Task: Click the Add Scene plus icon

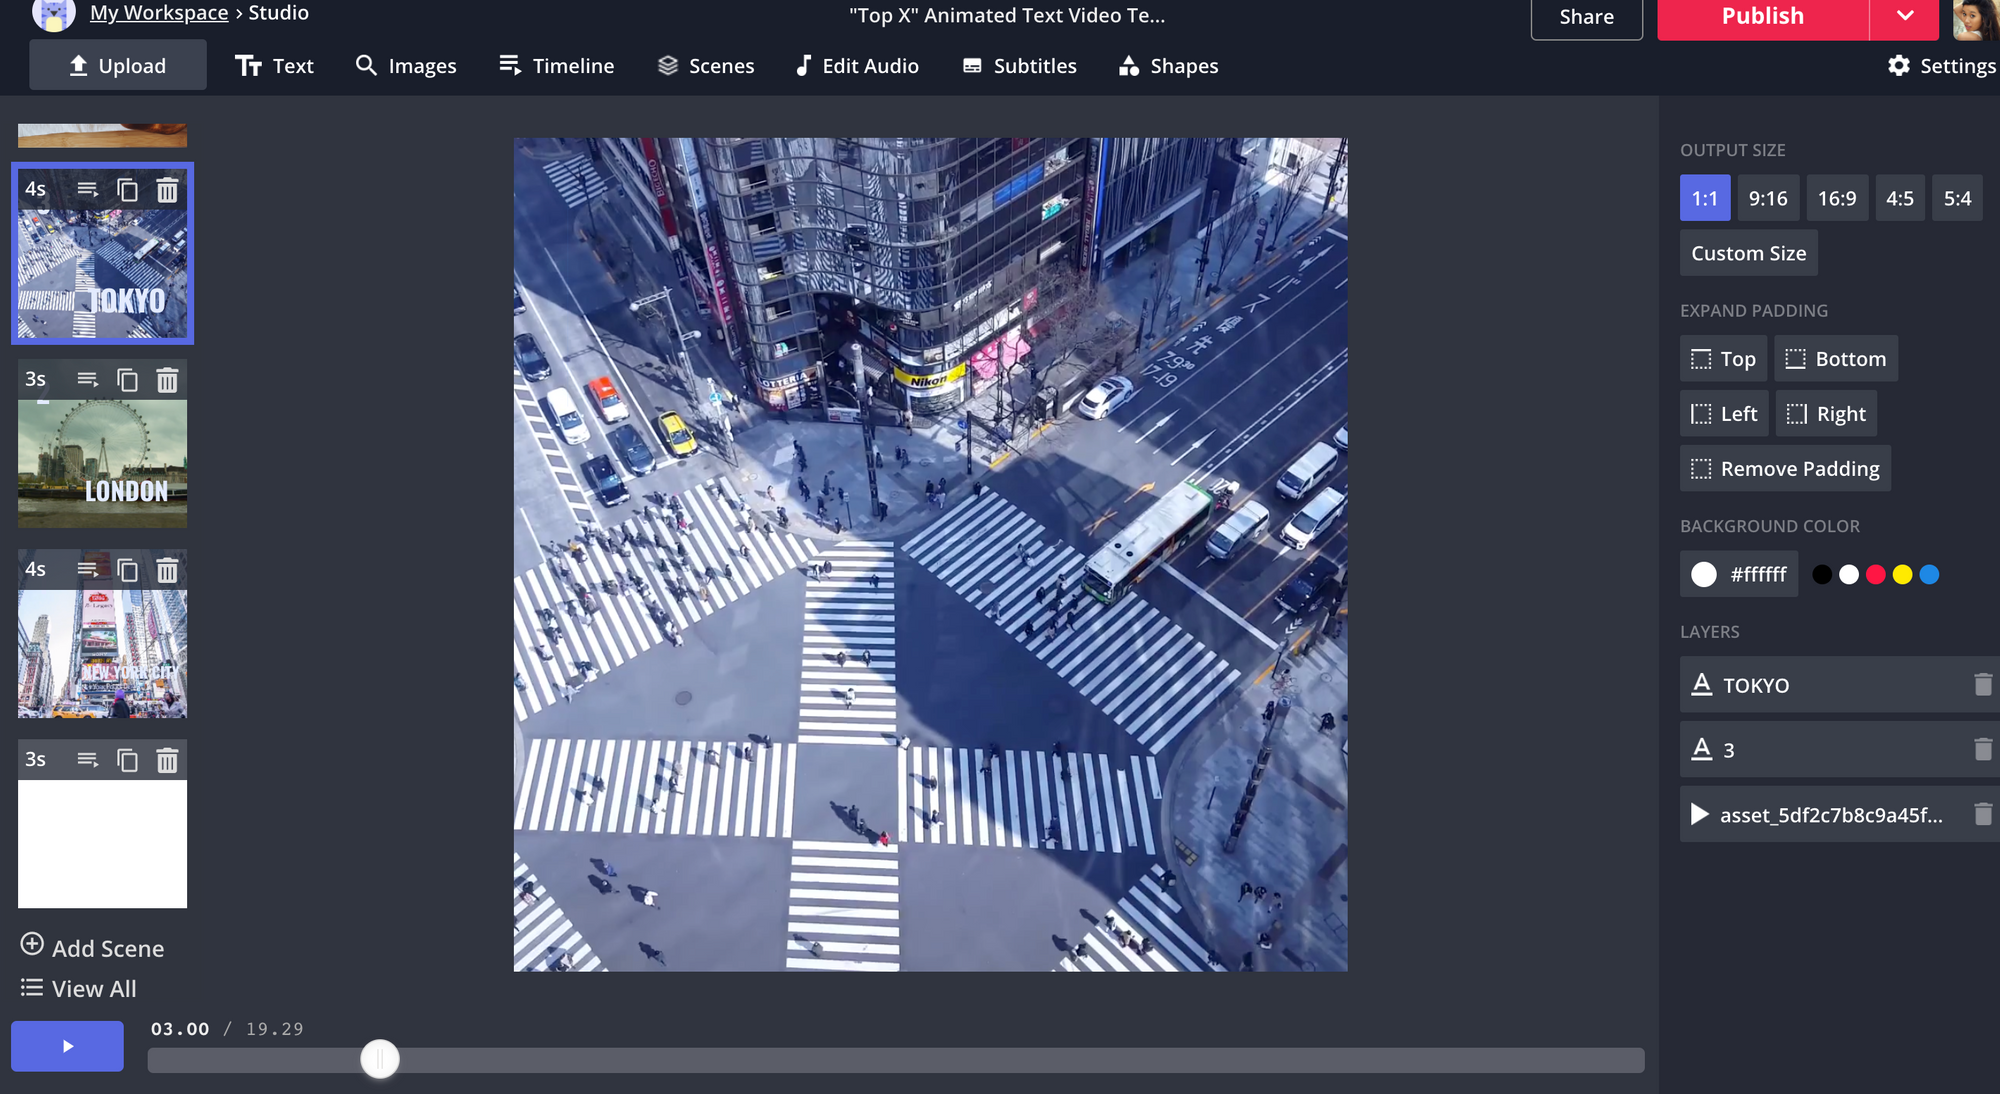Action: (x=32, y=945)
